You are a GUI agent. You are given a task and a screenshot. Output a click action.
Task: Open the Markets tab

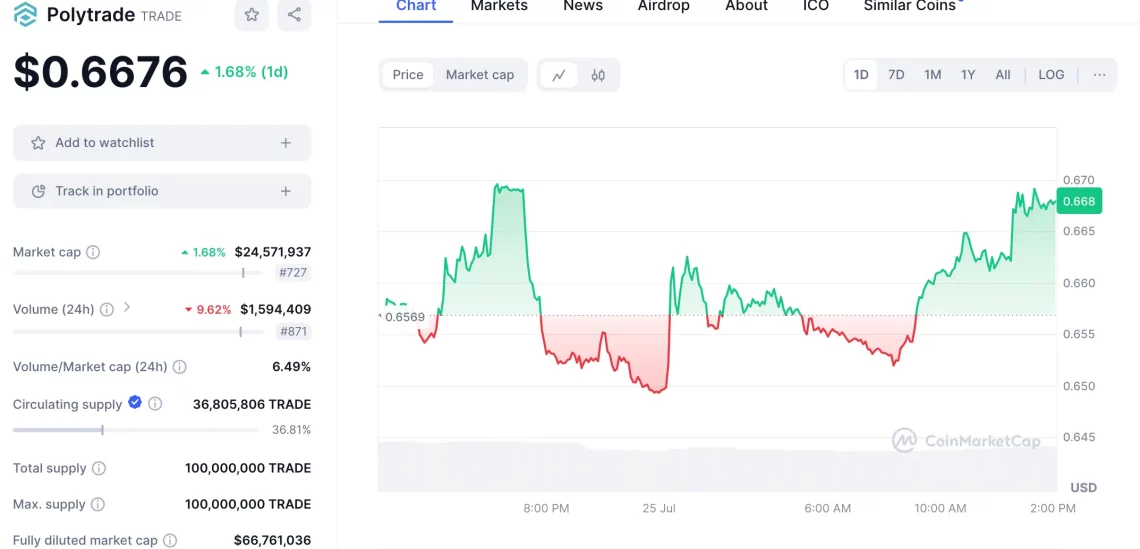tap(499, 7)
